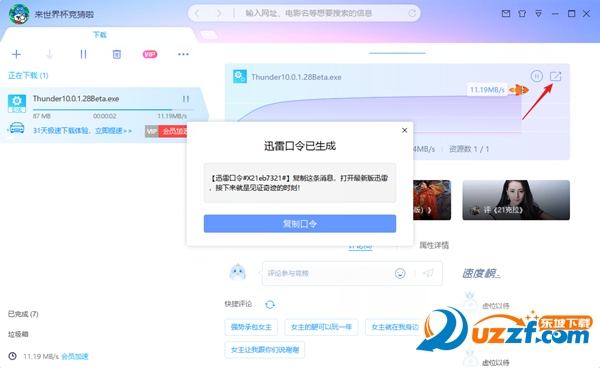The width and height of the screenshot is (600, 368).
Task: Click the start download arrow icon
Action: click(x=50, y=54)
